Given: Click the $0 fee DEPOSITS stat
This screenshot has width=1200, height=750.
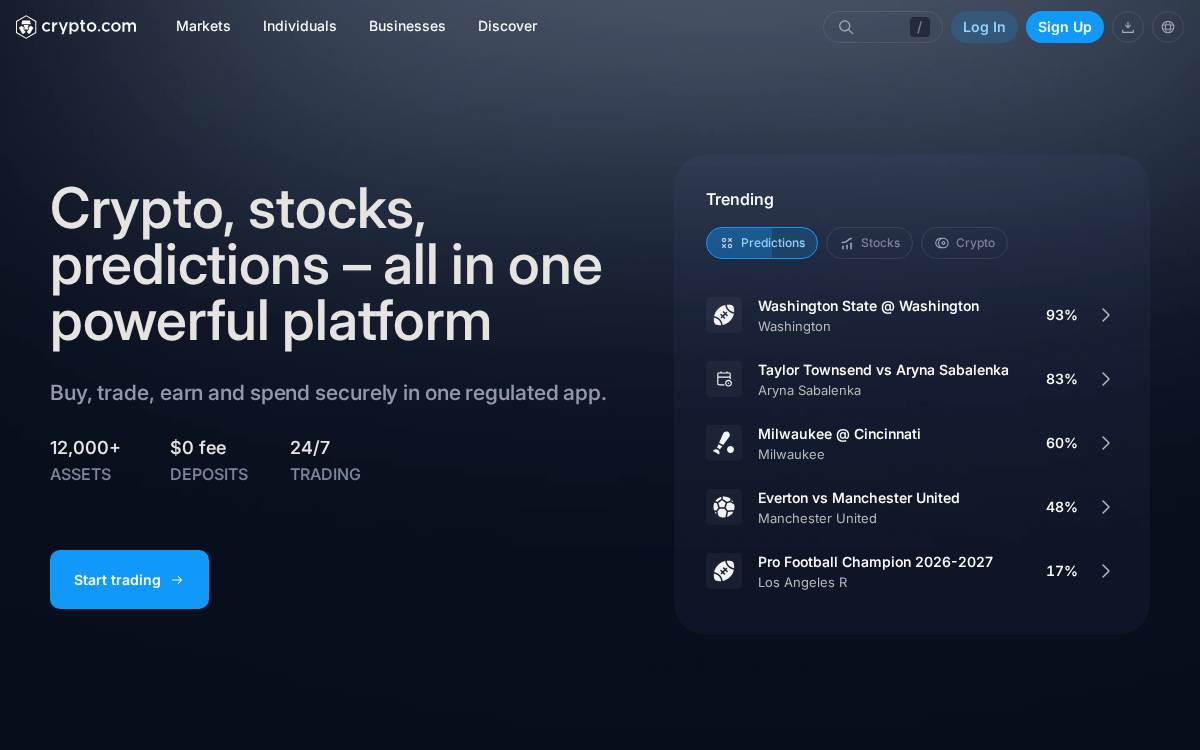Looking at the screenshot, I should 209,461.
